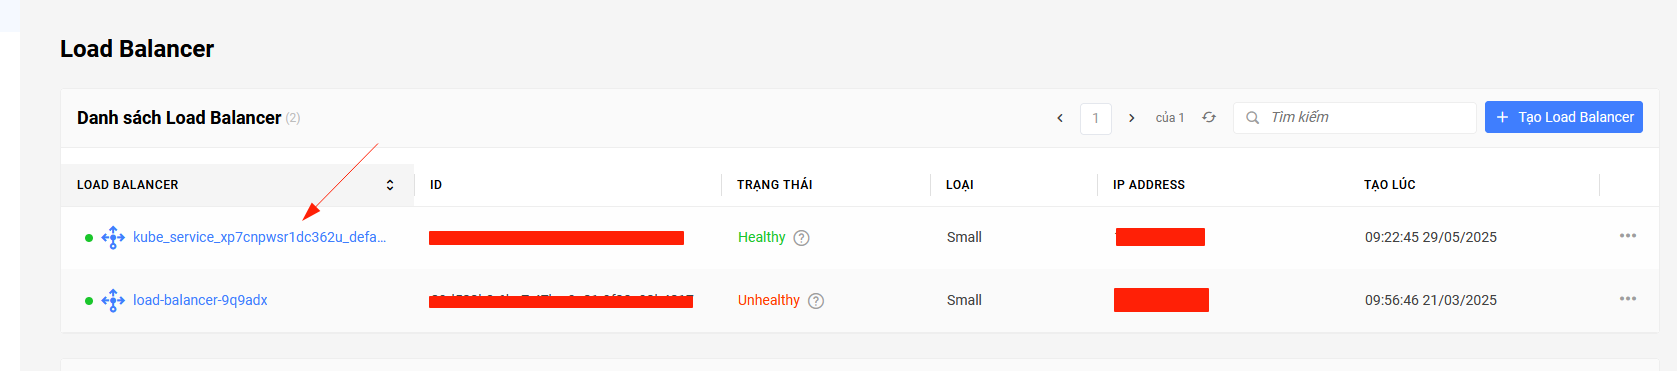The height and width of the screenshot is (371, 1677).
Task: Open help icon next to Healthy status
Action: click(x=801, y=238)
